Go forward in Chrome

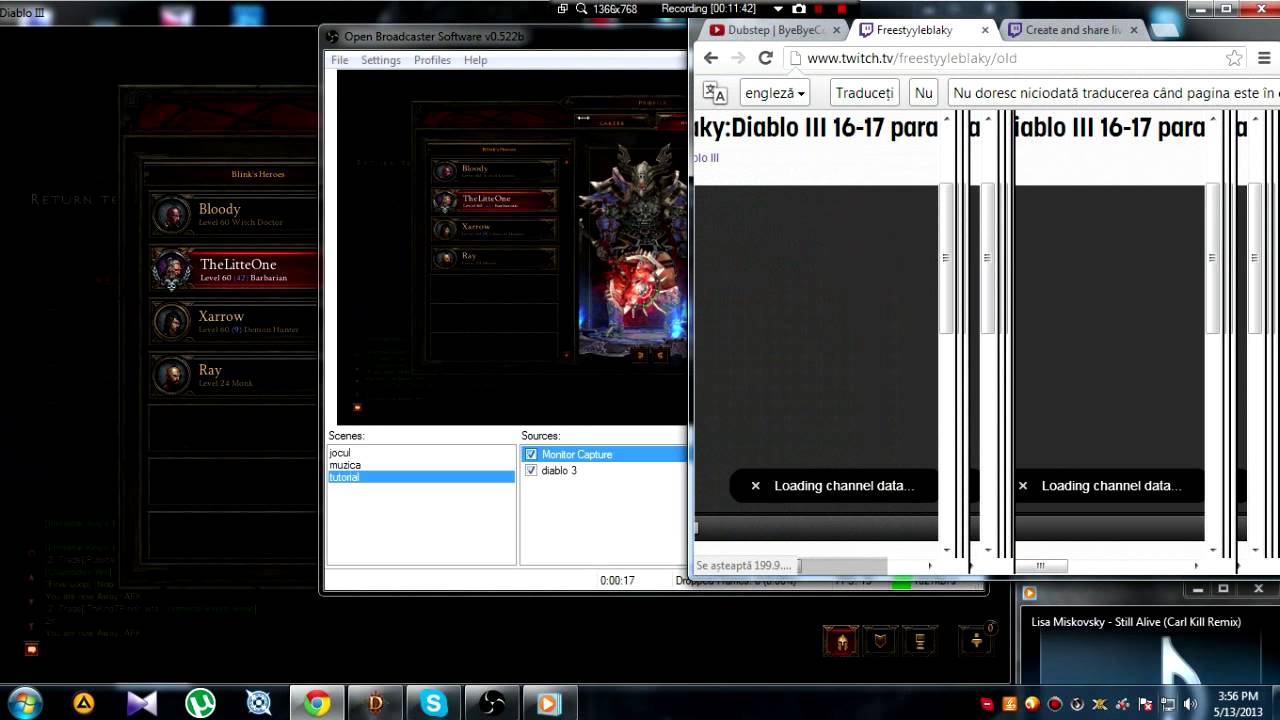pyautogui.click(x=738, y=58)
